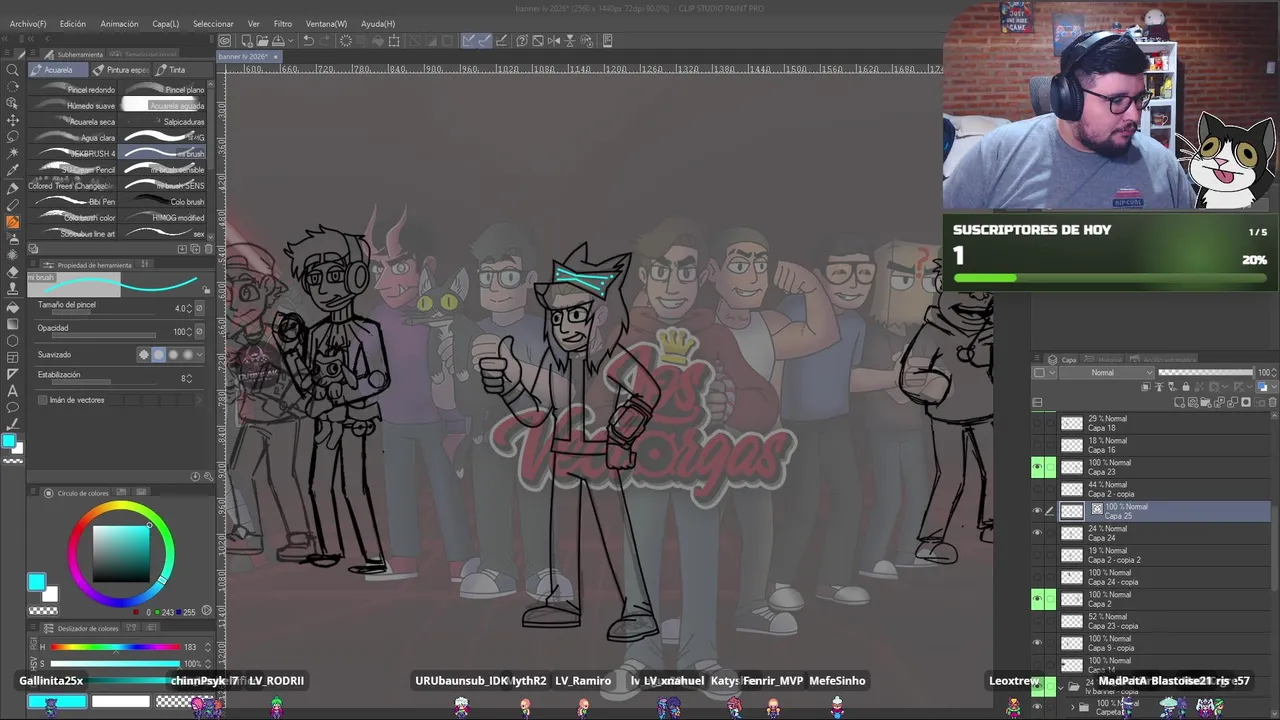Select the Colo brush preset
Screen dimensions: 1280x720
point(164,202)
